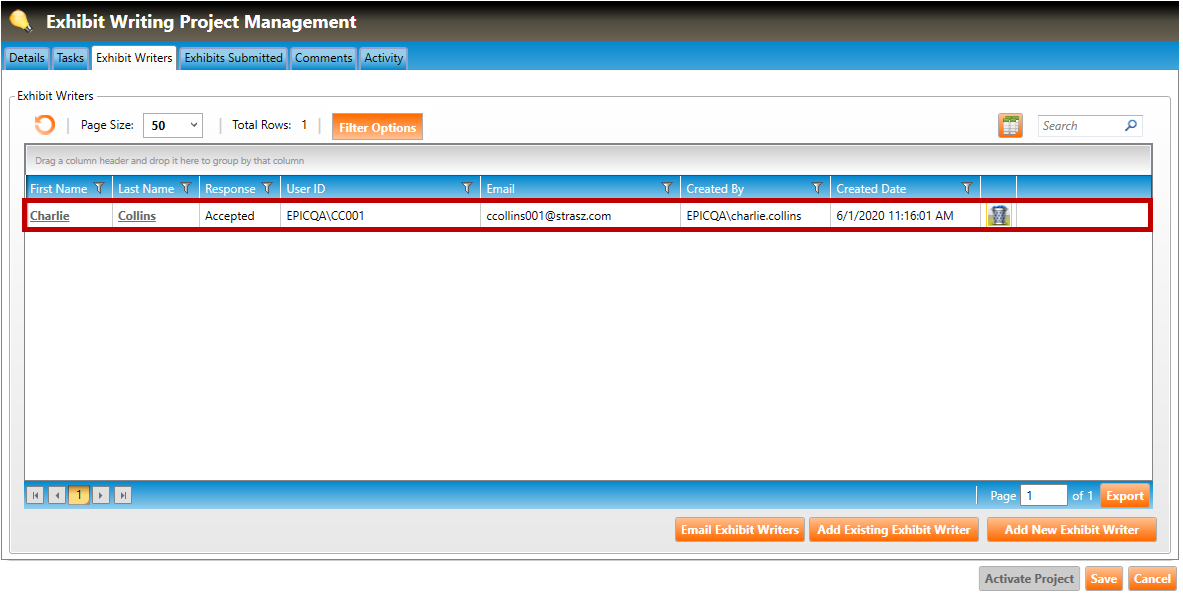Expand the Page Size dropdown
The height and width of the screenshot is (596, 1183).
tap(193, 126)
